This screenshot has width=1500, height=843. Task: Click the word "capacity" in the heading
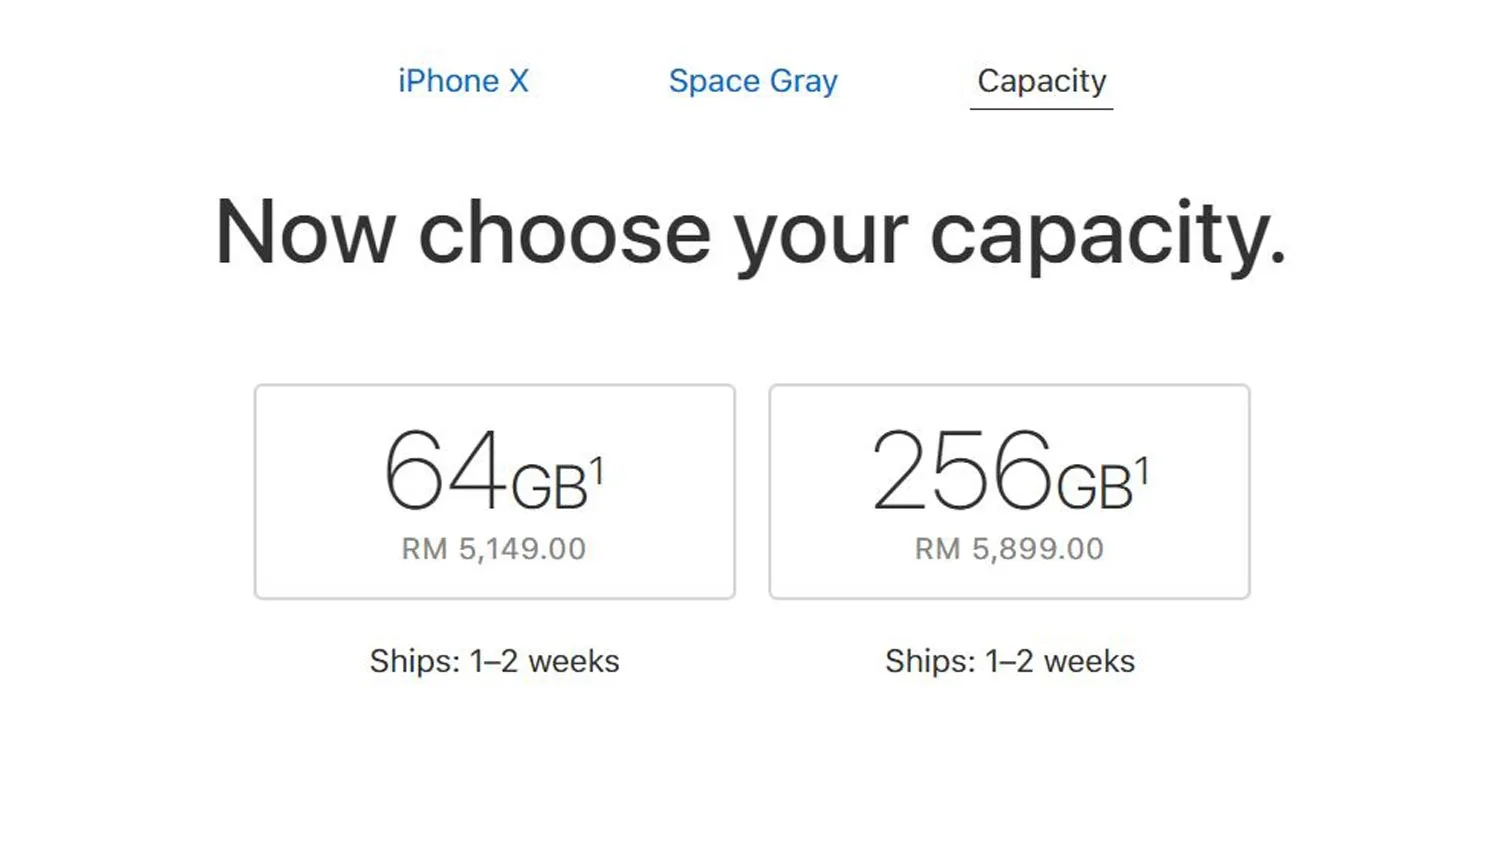(x=1107, y=235)
